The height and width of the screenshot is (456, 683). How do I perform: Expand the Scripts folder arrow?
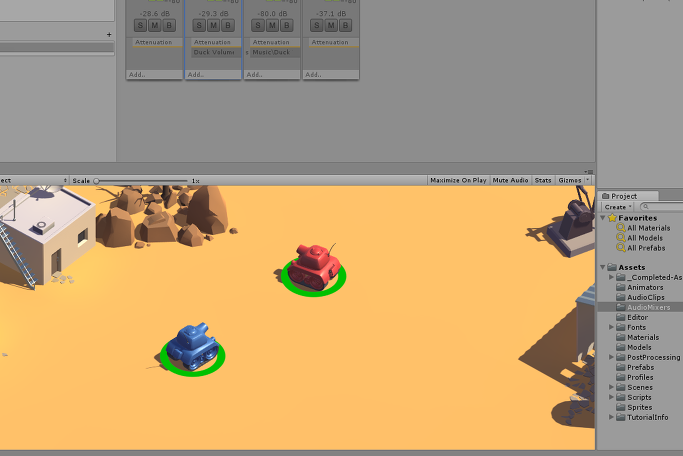[611, 397]
